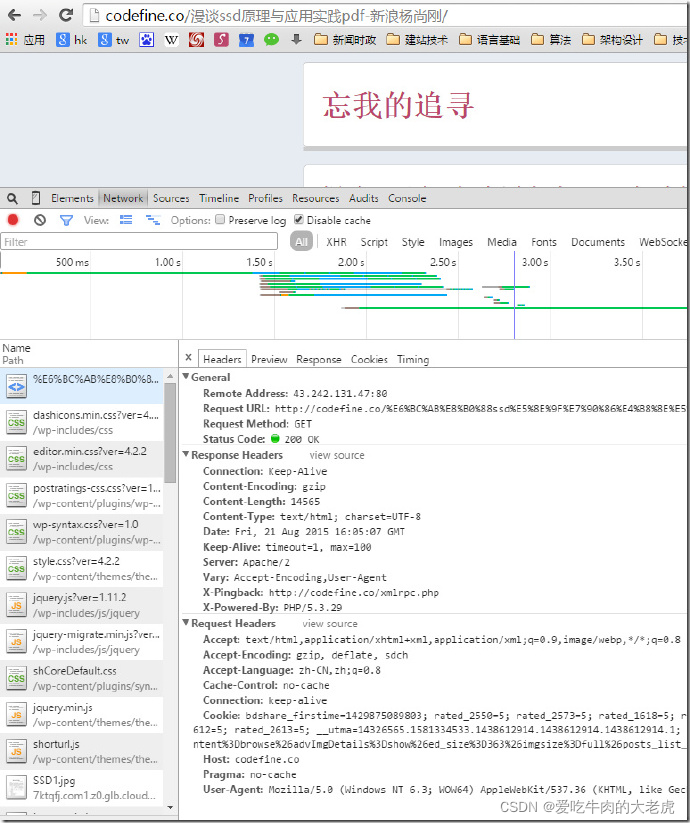Screen dimensions: 690x823
Task: Click the request list scrollbar thumb
Action: 170,432
